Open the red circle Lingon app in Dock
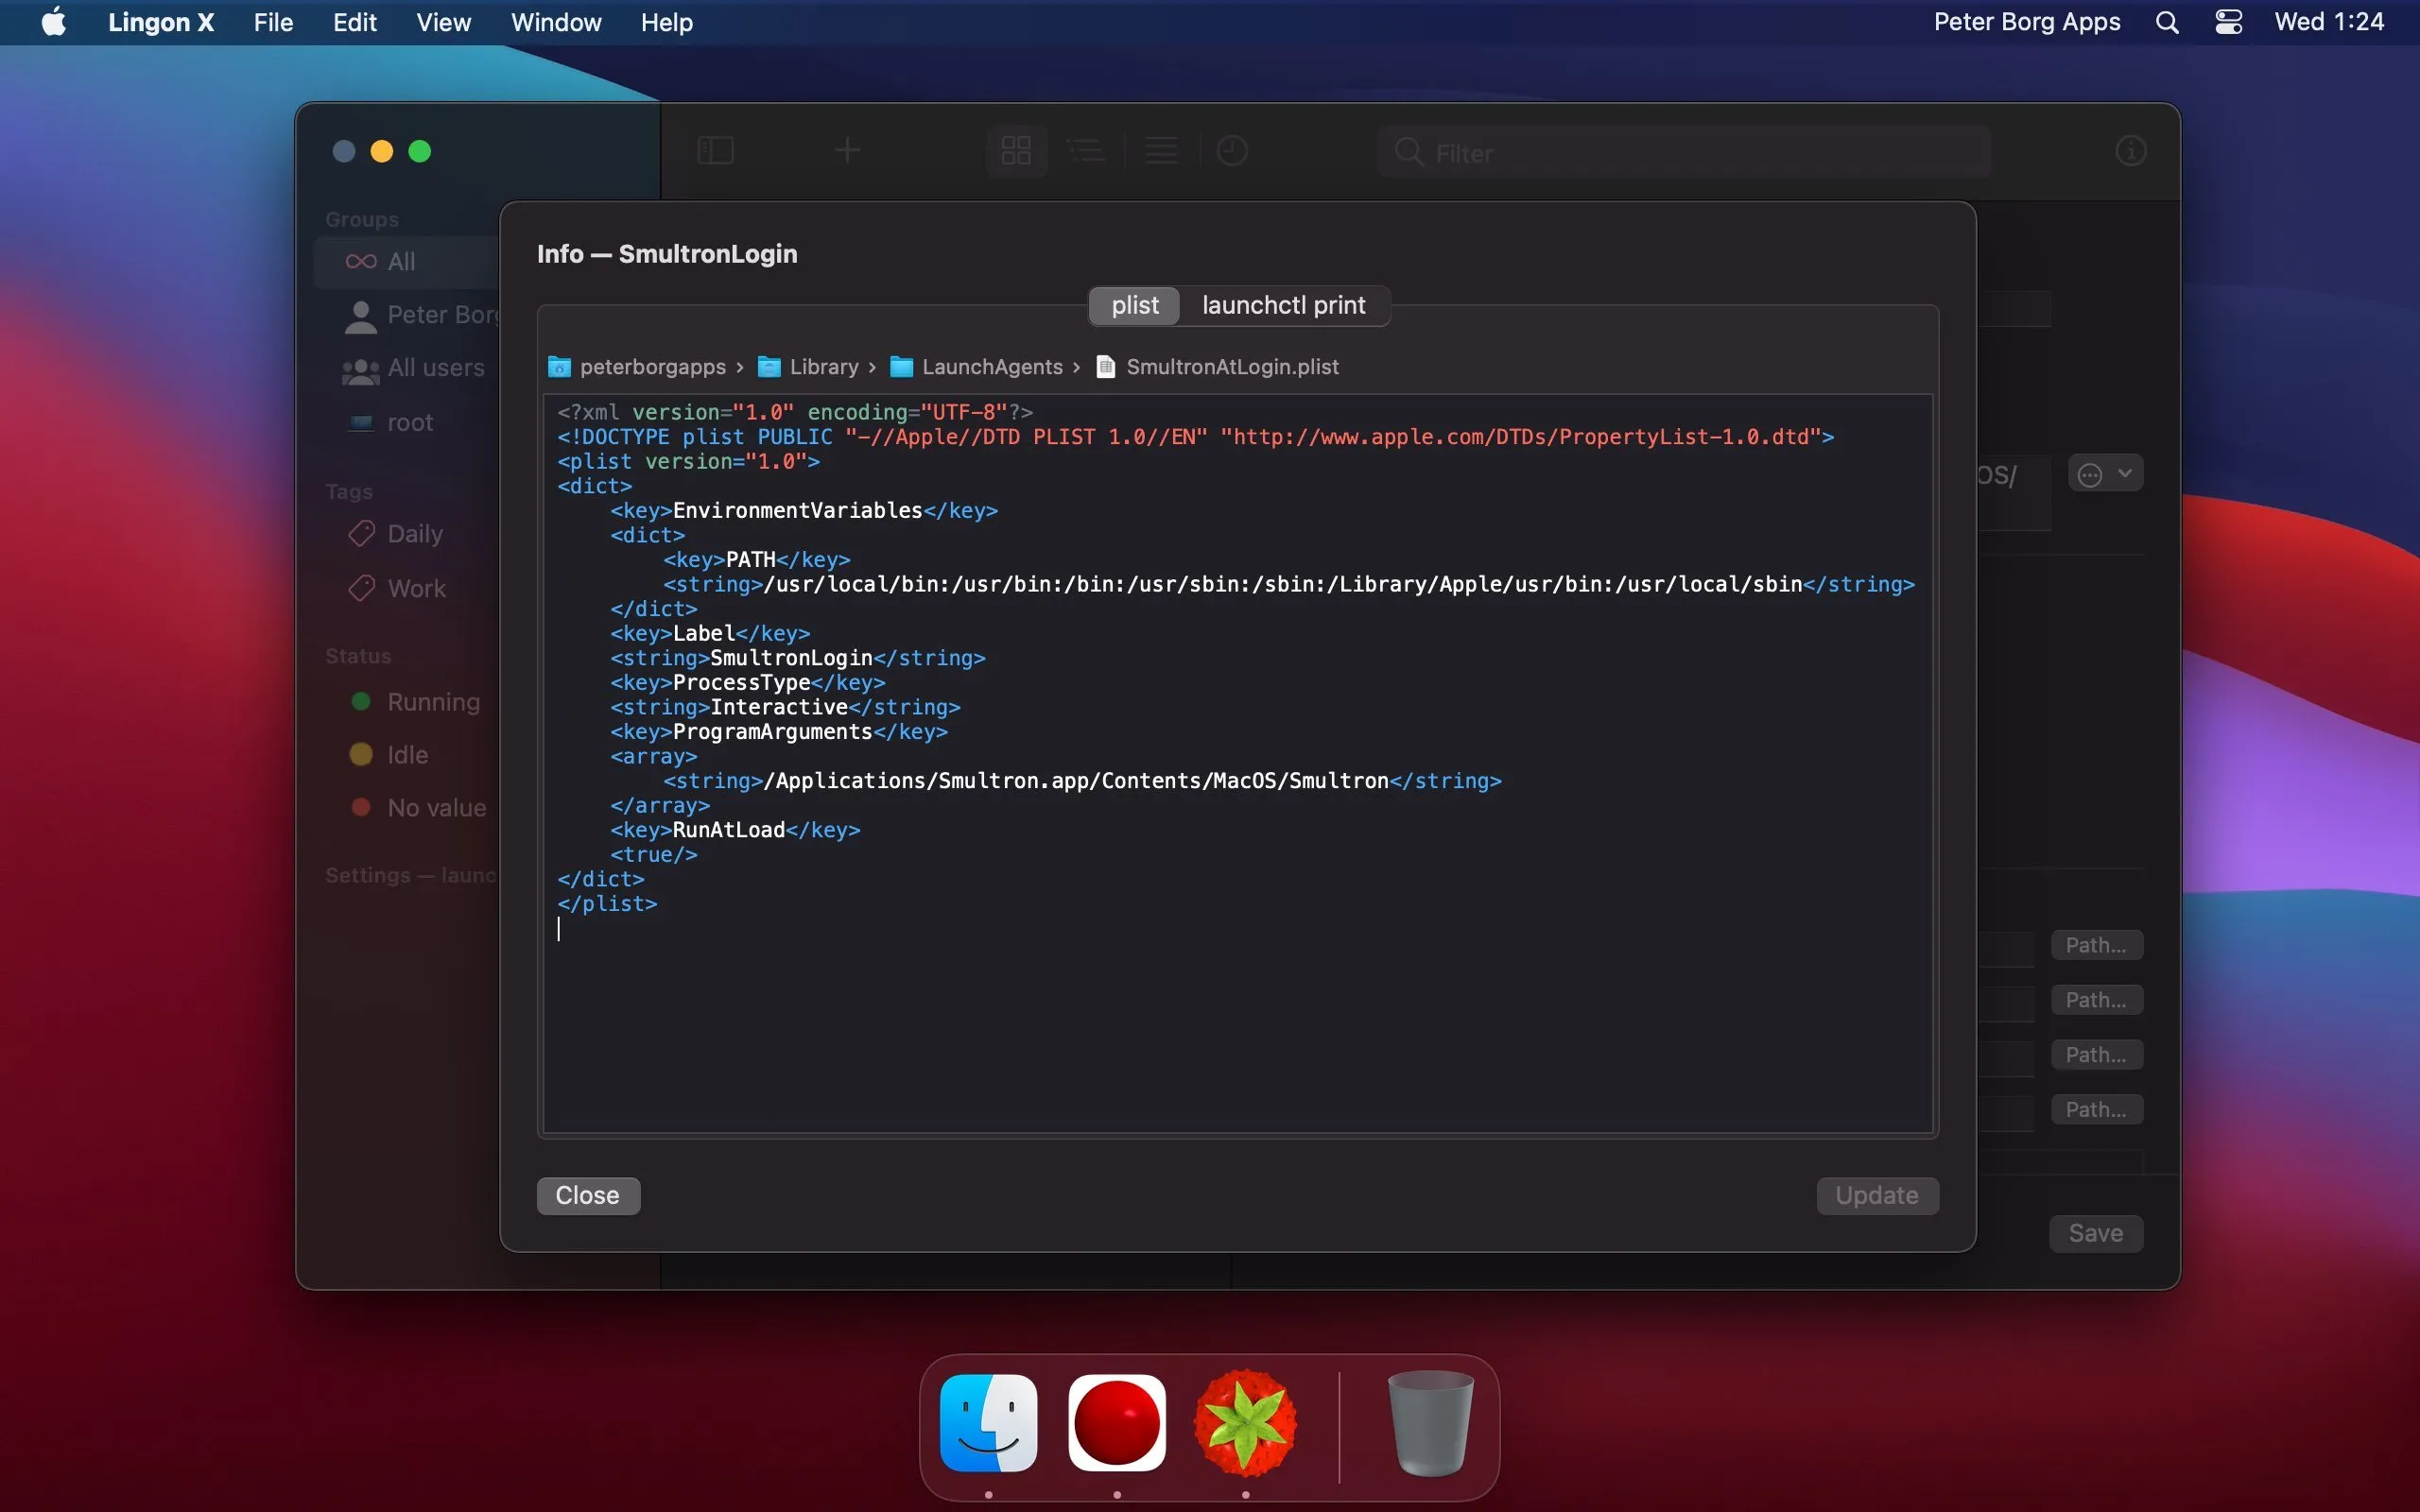The height and width of the screenshot is (1512, 2420). coord(1116,1423)
